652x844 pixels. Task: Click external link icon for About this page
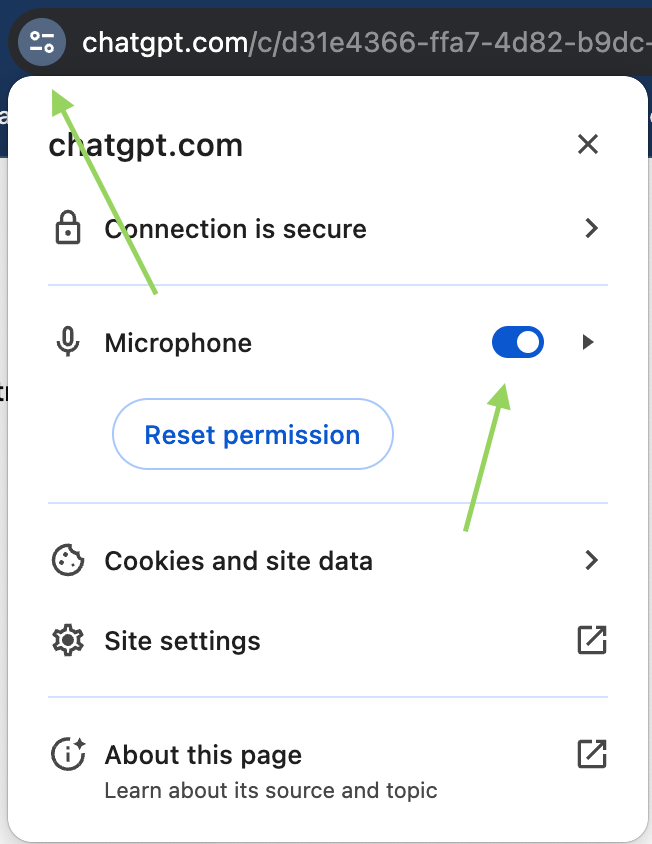pos(592,754)
